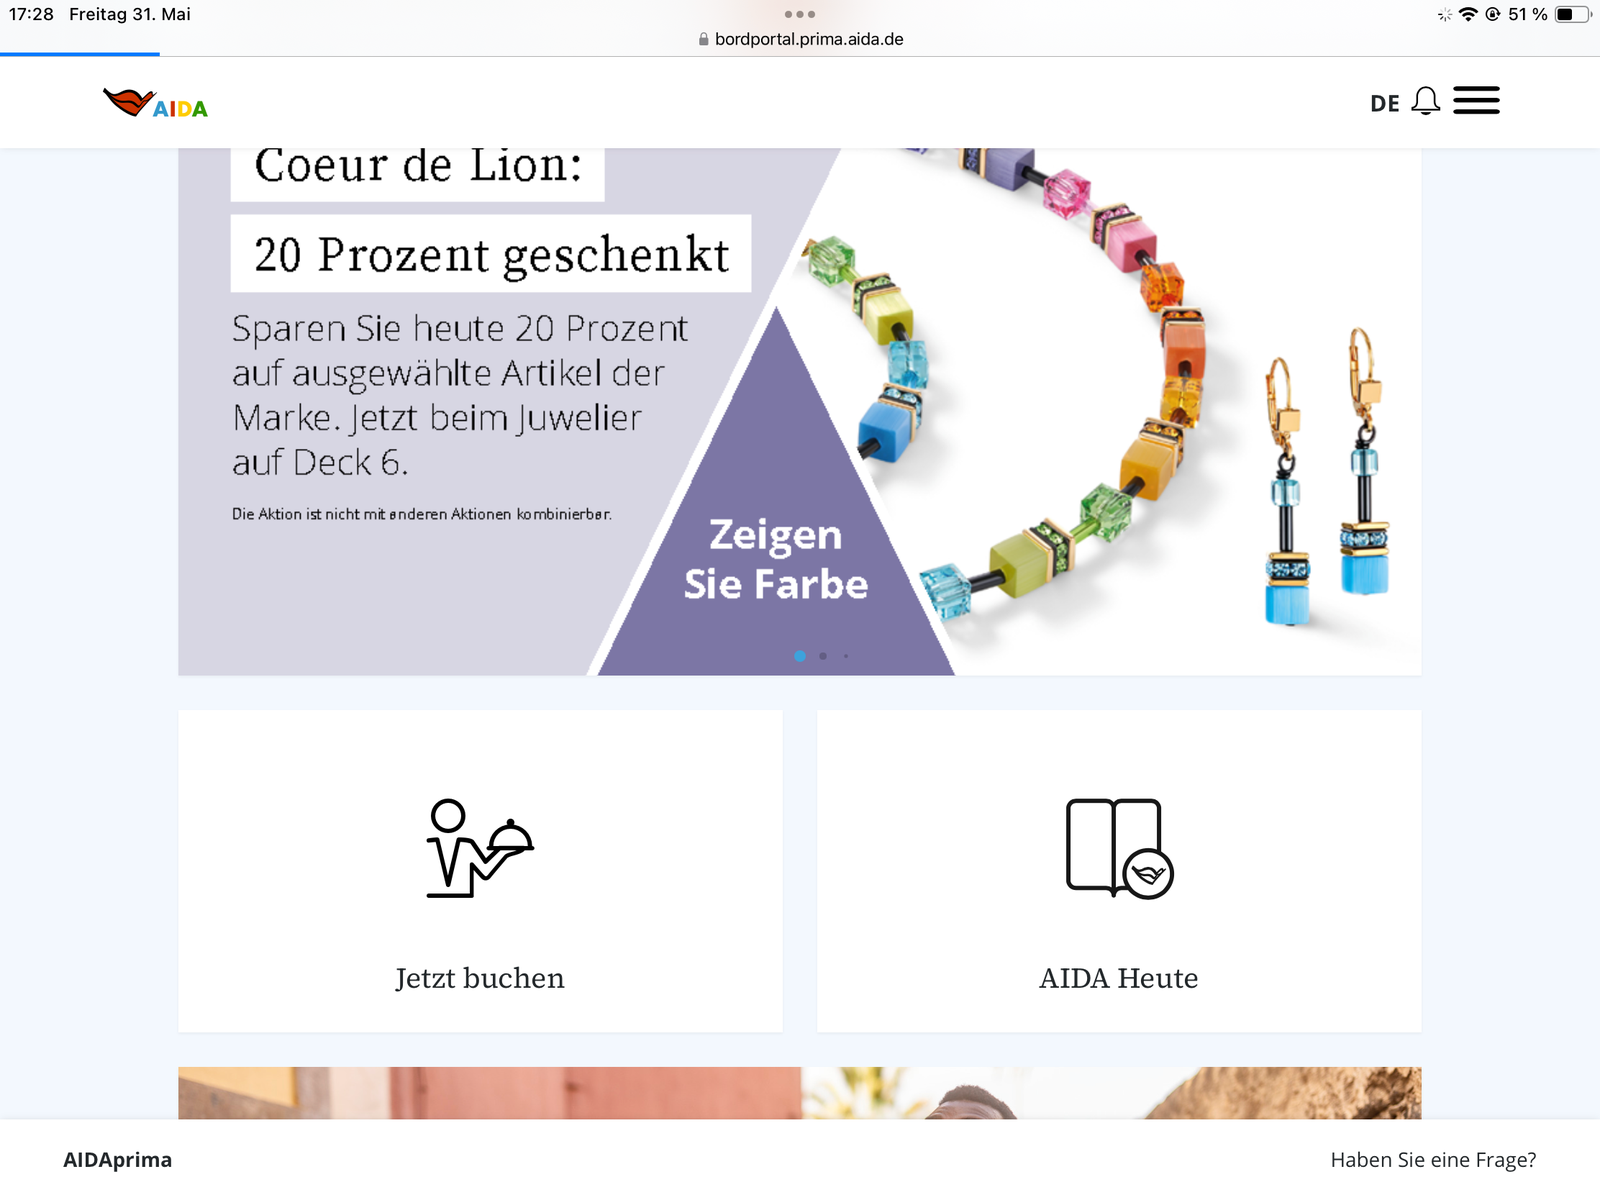1600x1200 pixels.
Task: Tap the battery icon in status bar
Action: point(1573,14)
